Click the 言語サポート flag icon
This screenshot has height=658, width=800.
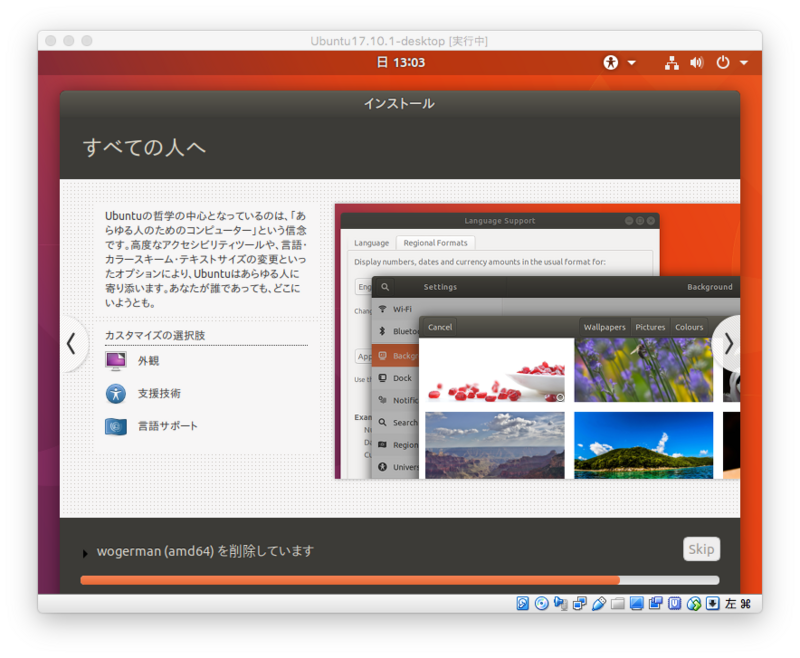point(116,426)
